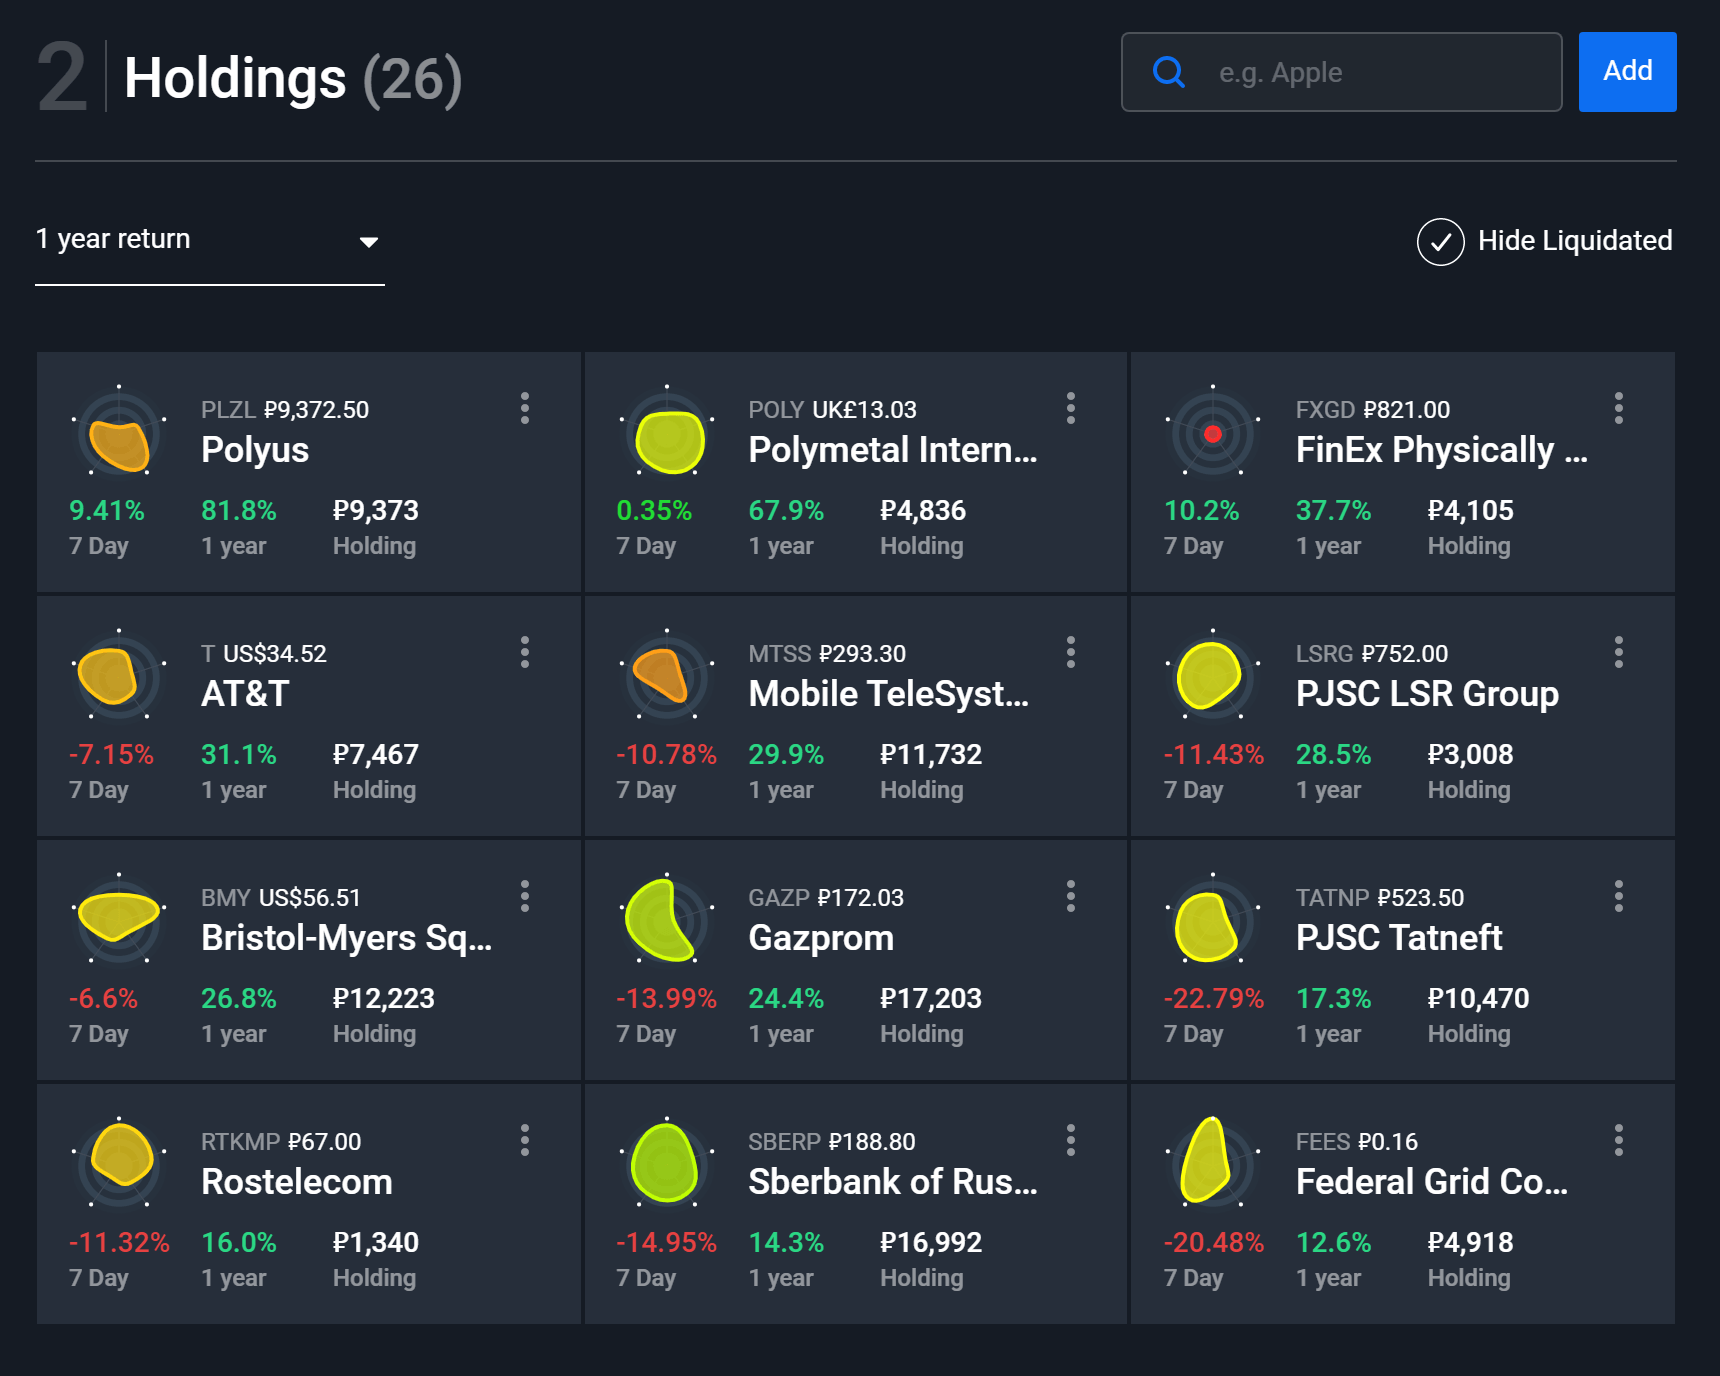Click the Add button
This screenshot has height=1376, width=1720.
(x=1627, y=72)
